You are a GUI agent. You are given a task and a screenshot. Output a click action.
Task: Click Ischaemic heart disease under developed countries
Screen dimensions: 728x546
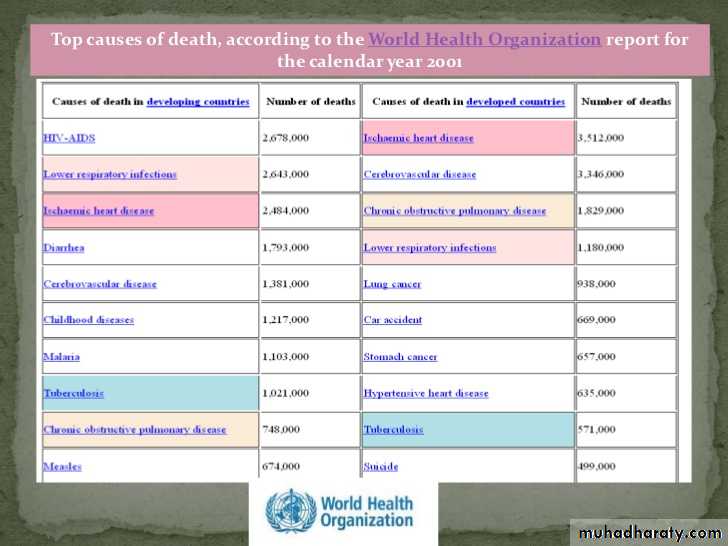pyautogui.click(x=418, y=138)
